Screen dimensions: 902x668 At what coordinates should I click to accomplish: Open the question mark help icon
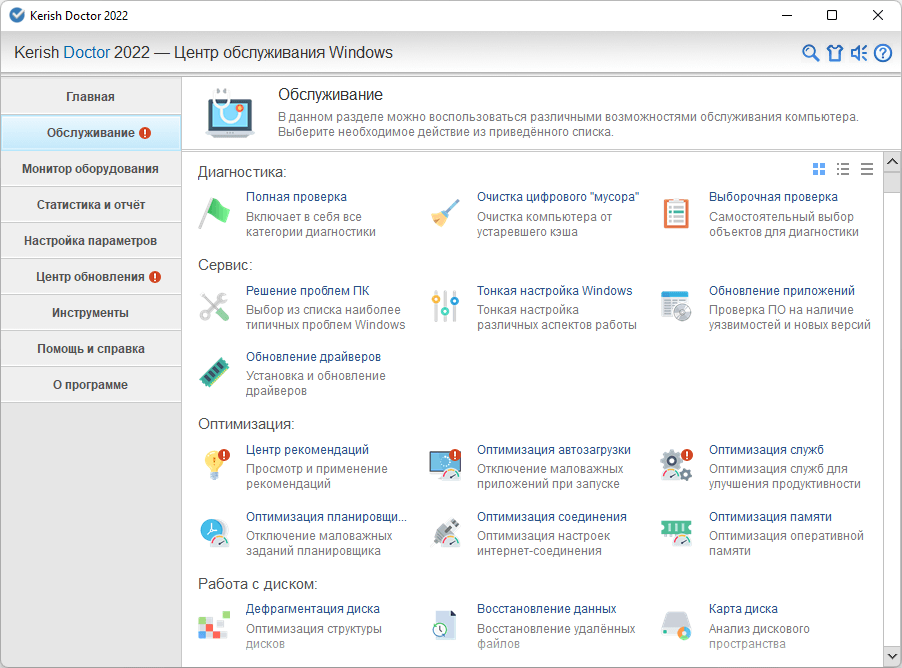883,53
